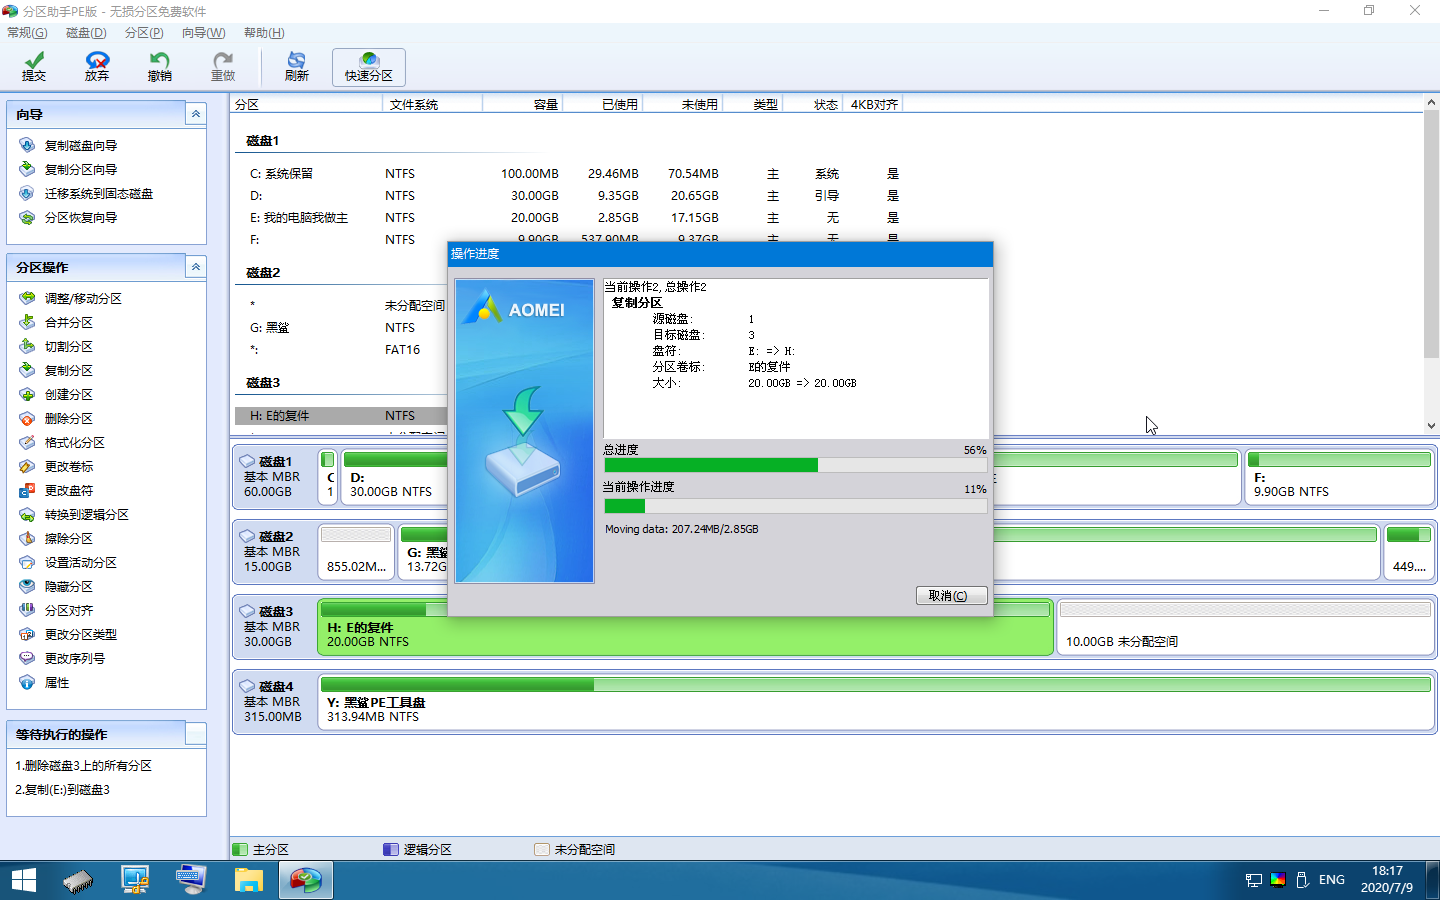Viewport: 1440px width, 900px height.
Task: Open 属性 in partition operations
Action: [57, 682]
